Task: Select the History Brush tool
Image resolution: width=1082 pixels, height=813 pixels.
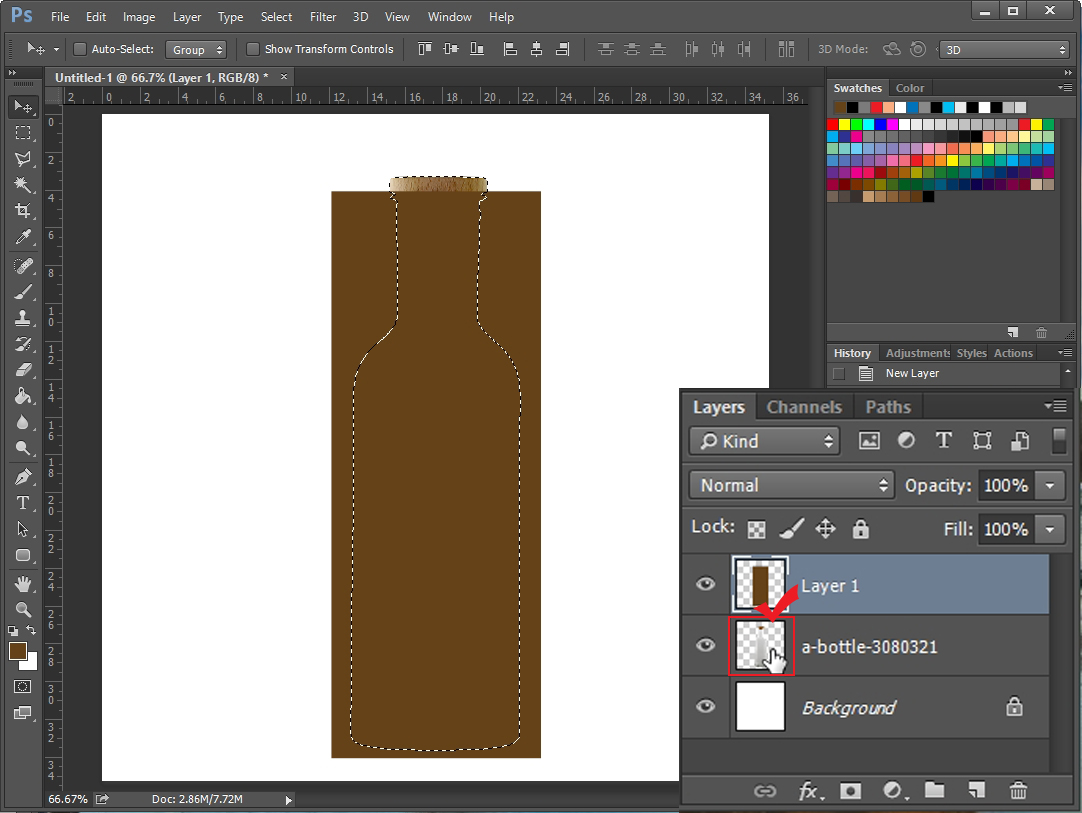Action: [x=23, y=344]
